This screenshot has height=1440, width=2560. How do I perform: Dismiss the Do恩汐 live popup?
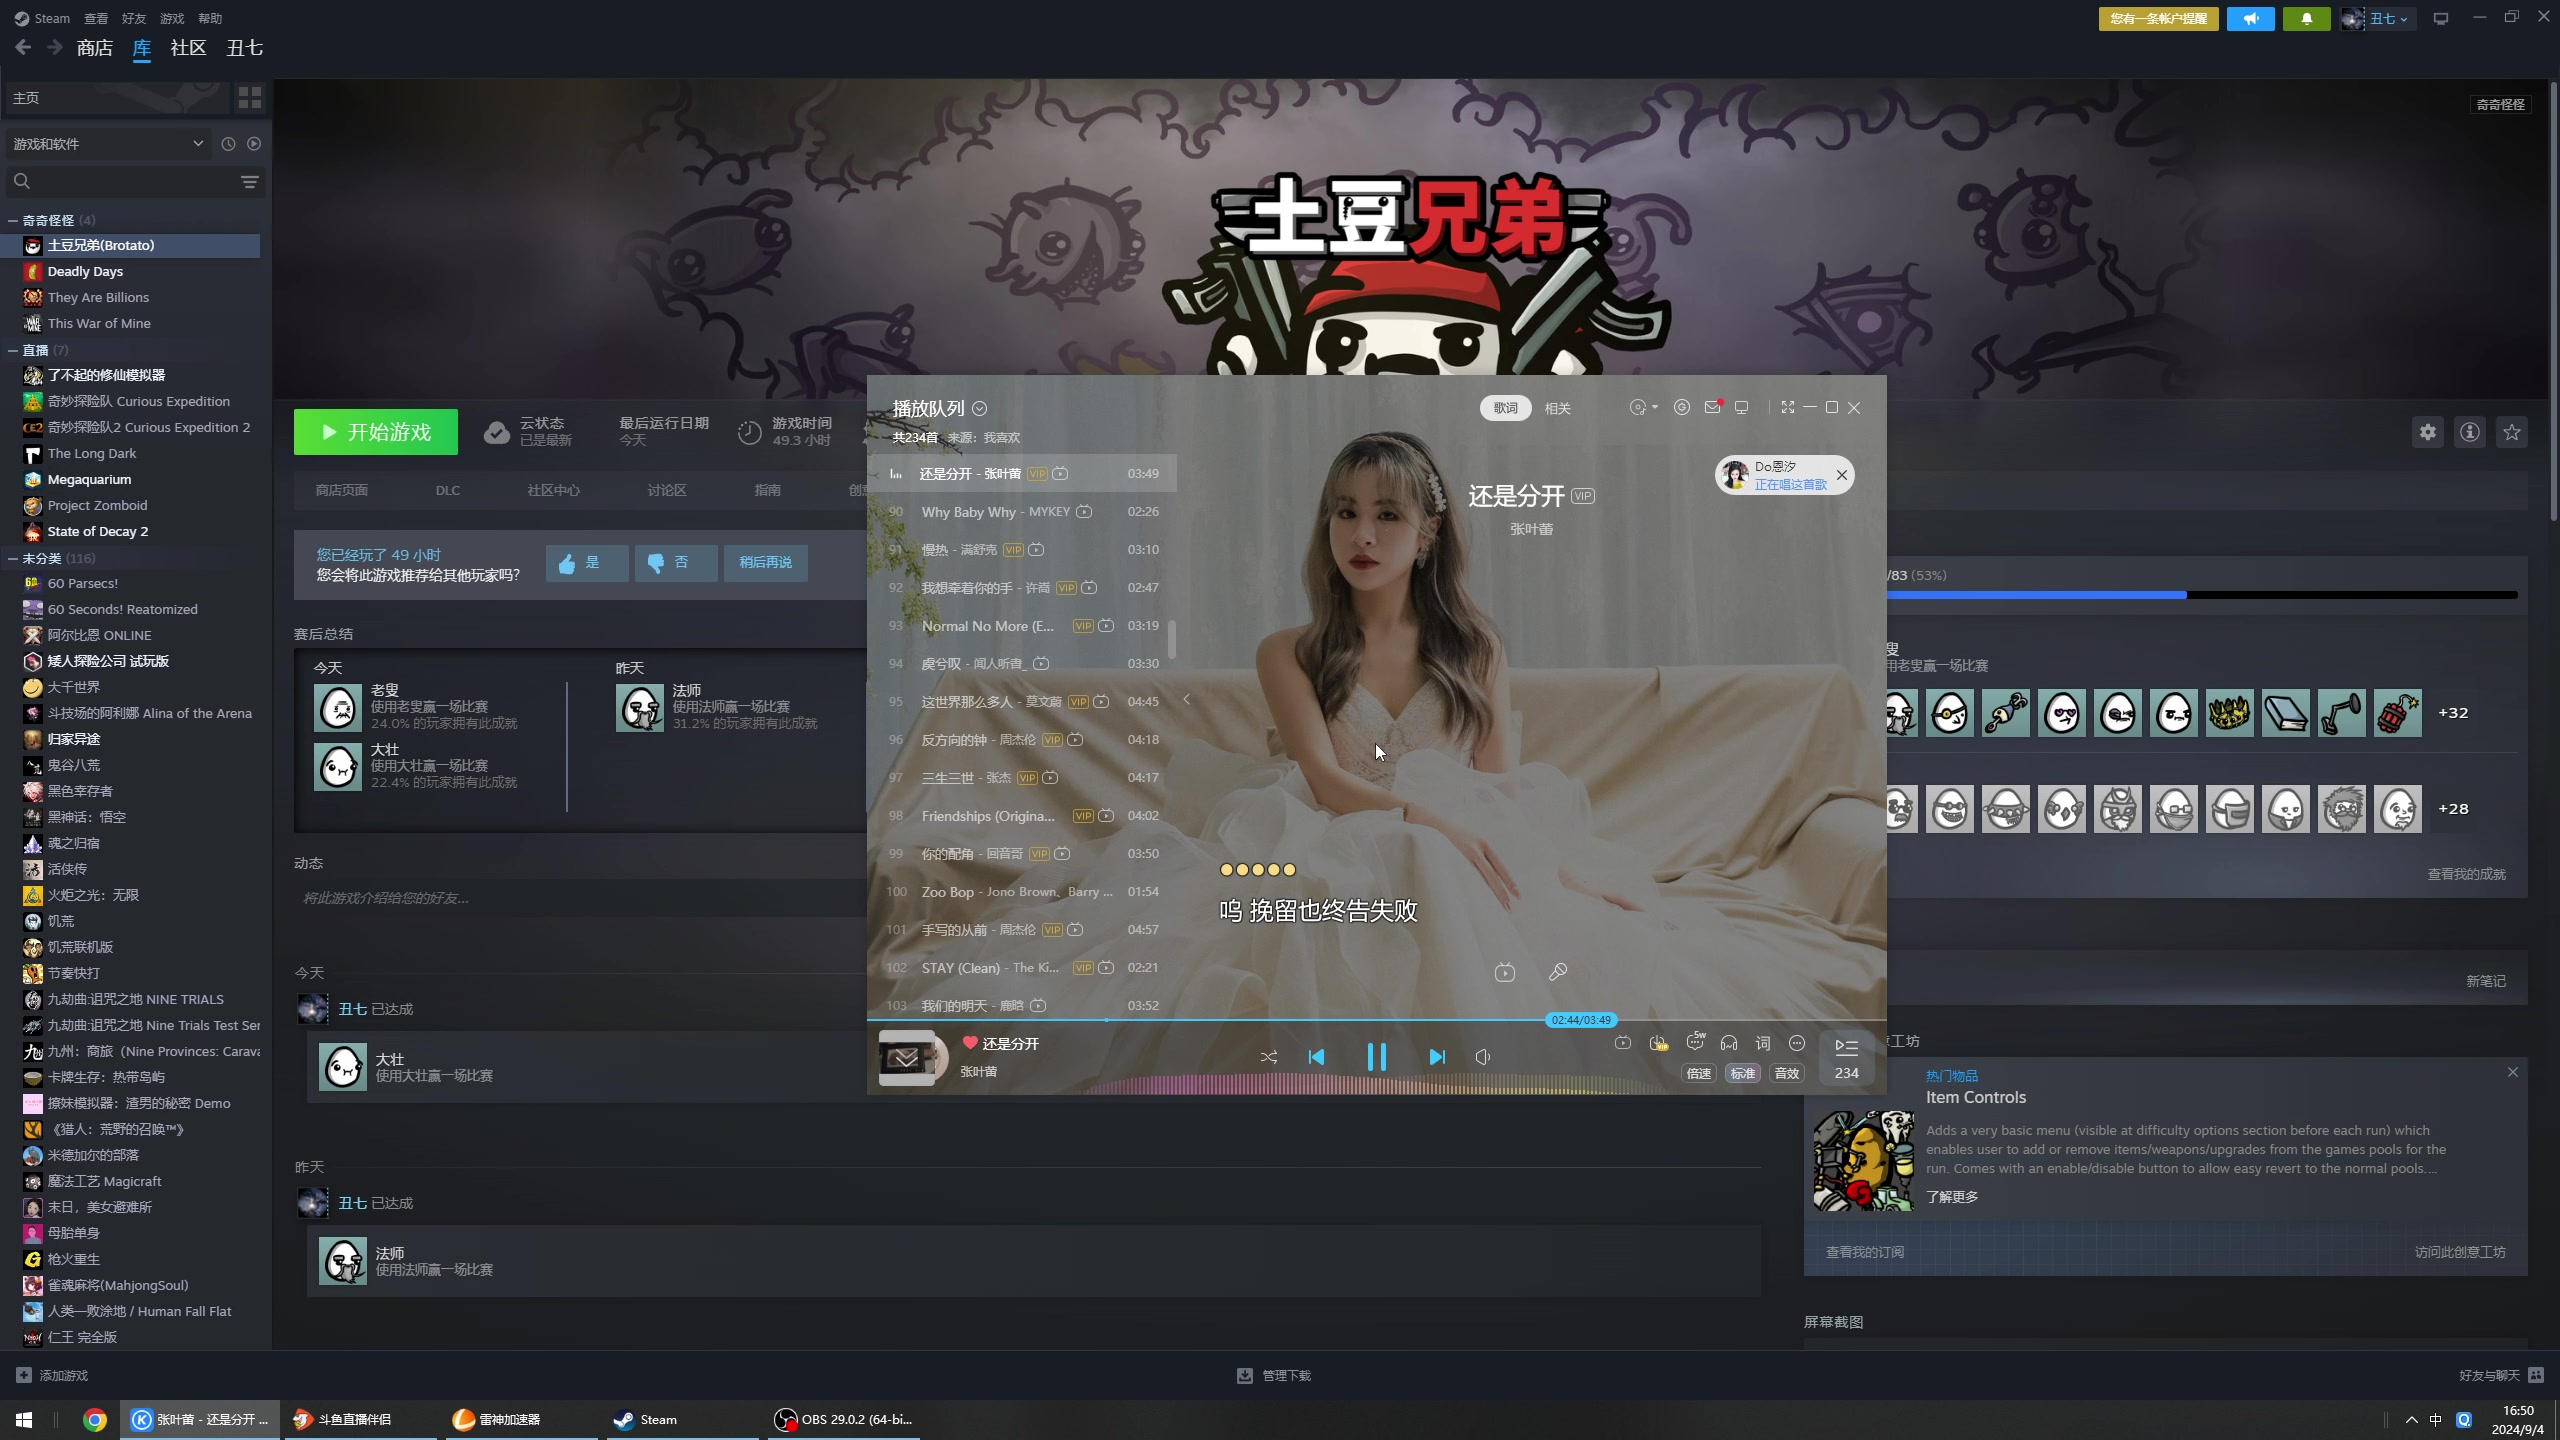coord(1842,475)
